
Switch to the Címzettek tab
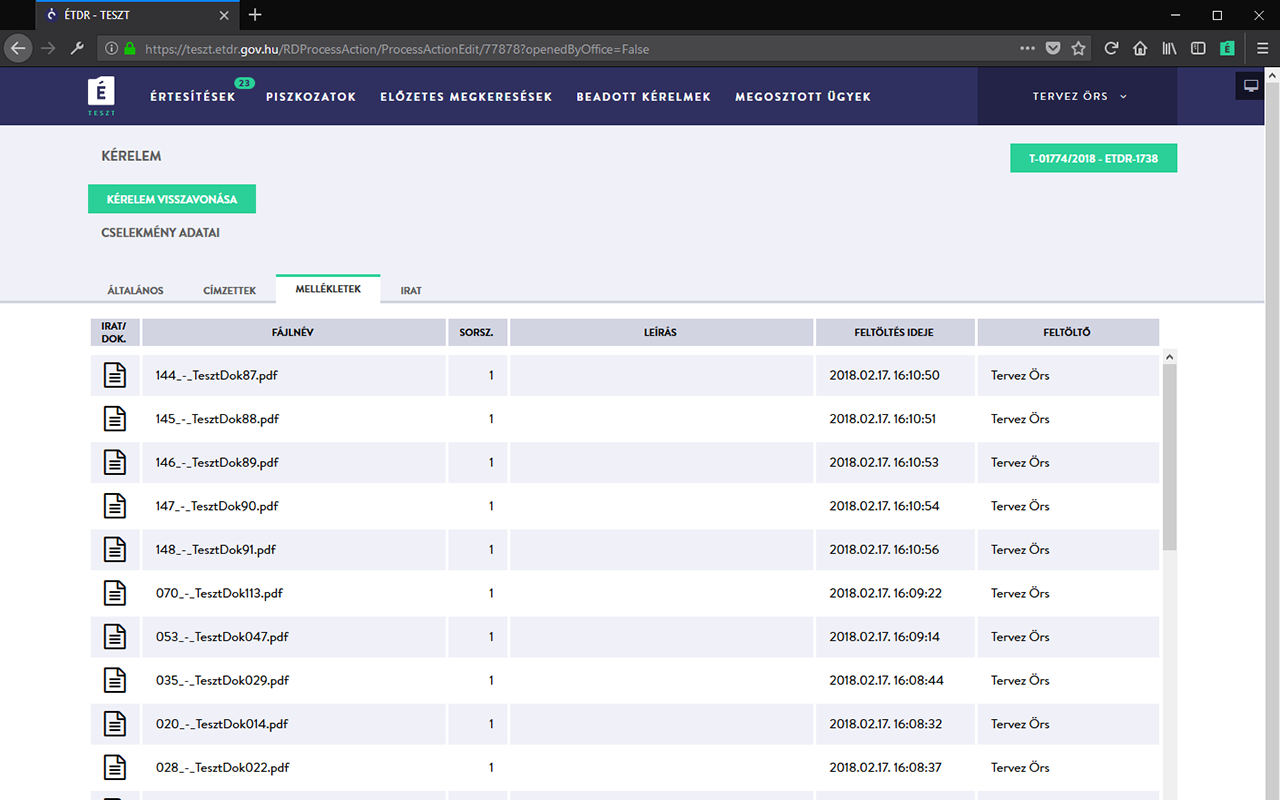pos(229,290)
